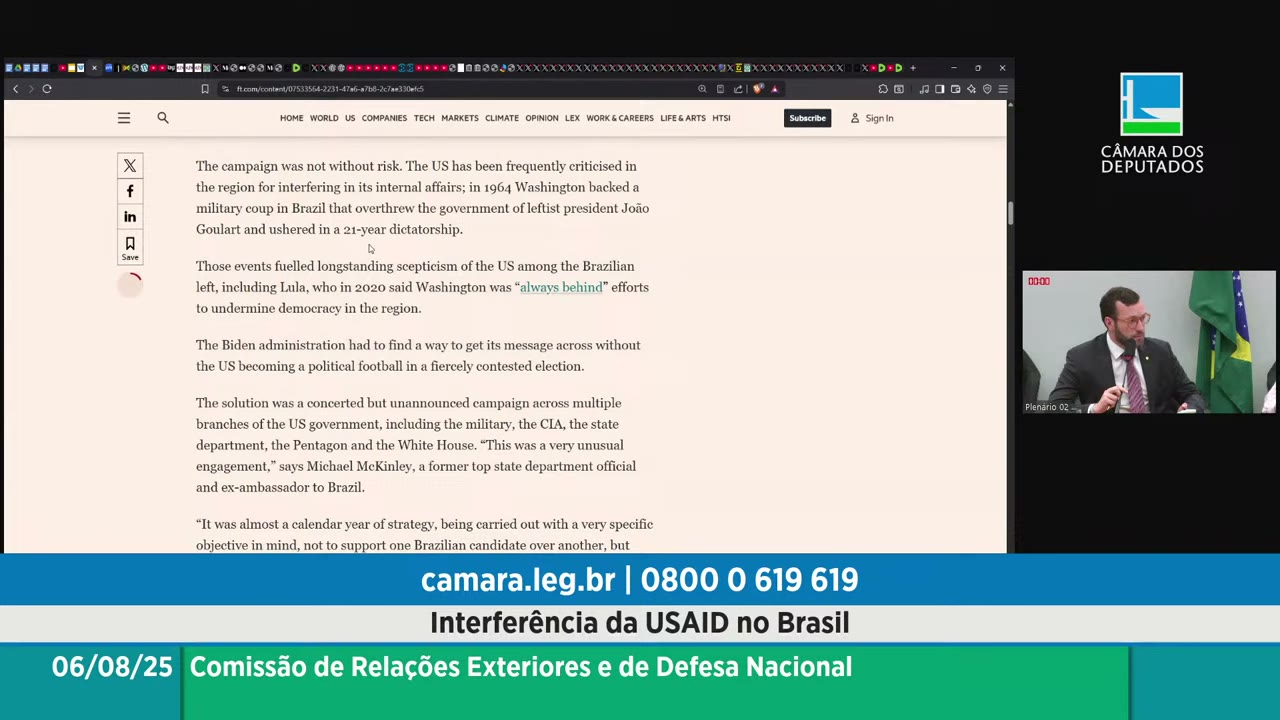Screen dimensions: 1280x720
Task: Open browser extensions puzzle icon
Action: coord(883,89)
